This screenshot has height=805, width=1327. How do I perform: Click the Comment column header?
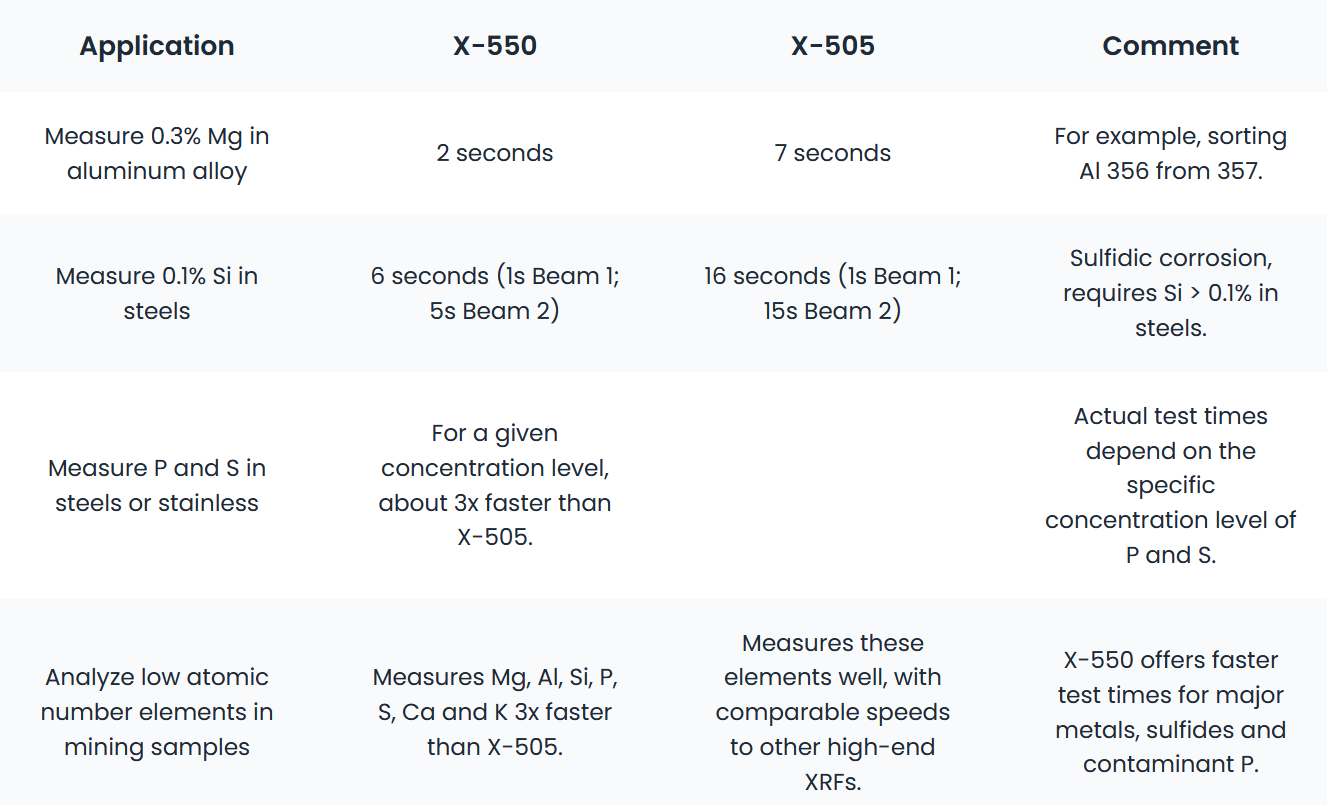tap(1170, 46)
